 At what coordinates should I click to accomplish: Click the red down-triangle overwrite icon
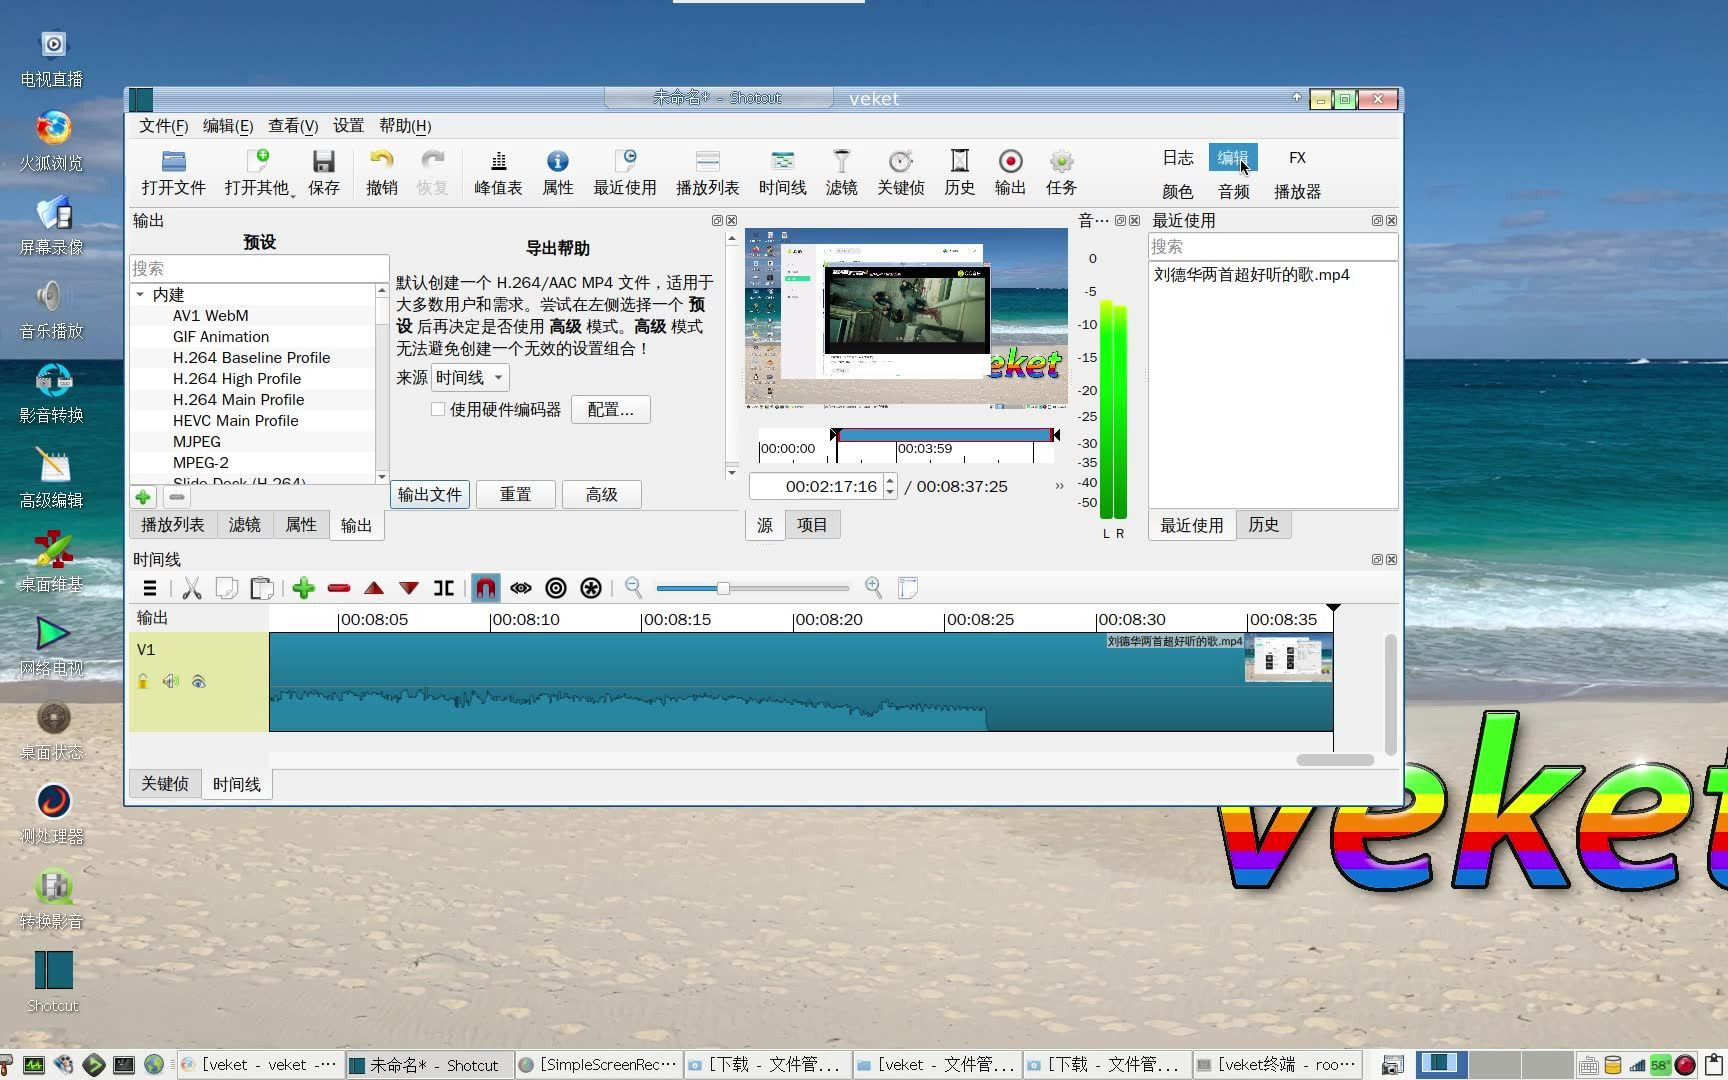[x=409, y=588]
